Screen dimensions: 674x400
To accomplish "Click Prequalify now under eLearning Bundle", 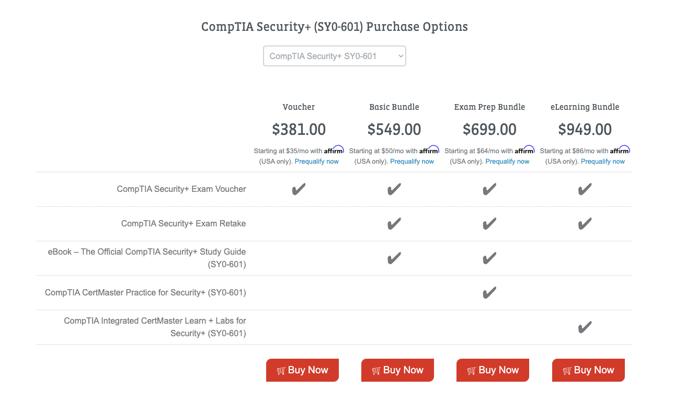I will [x=603, y=161].
